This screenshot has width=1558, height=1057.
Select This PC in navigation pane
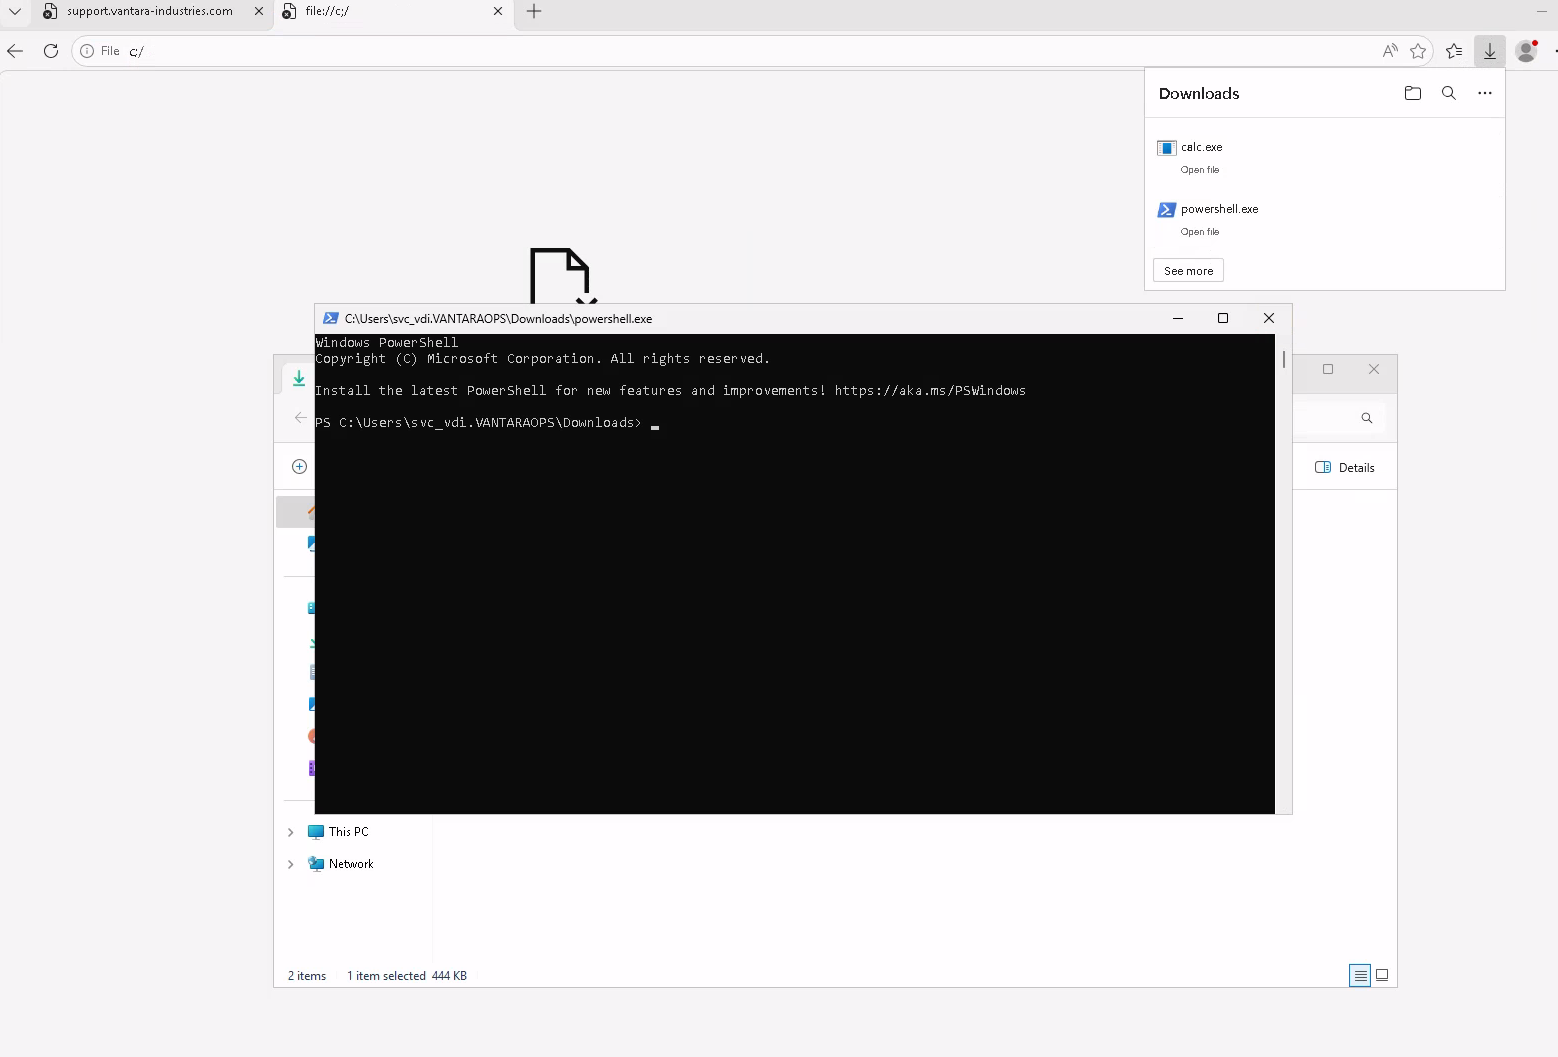click(339, 832)
